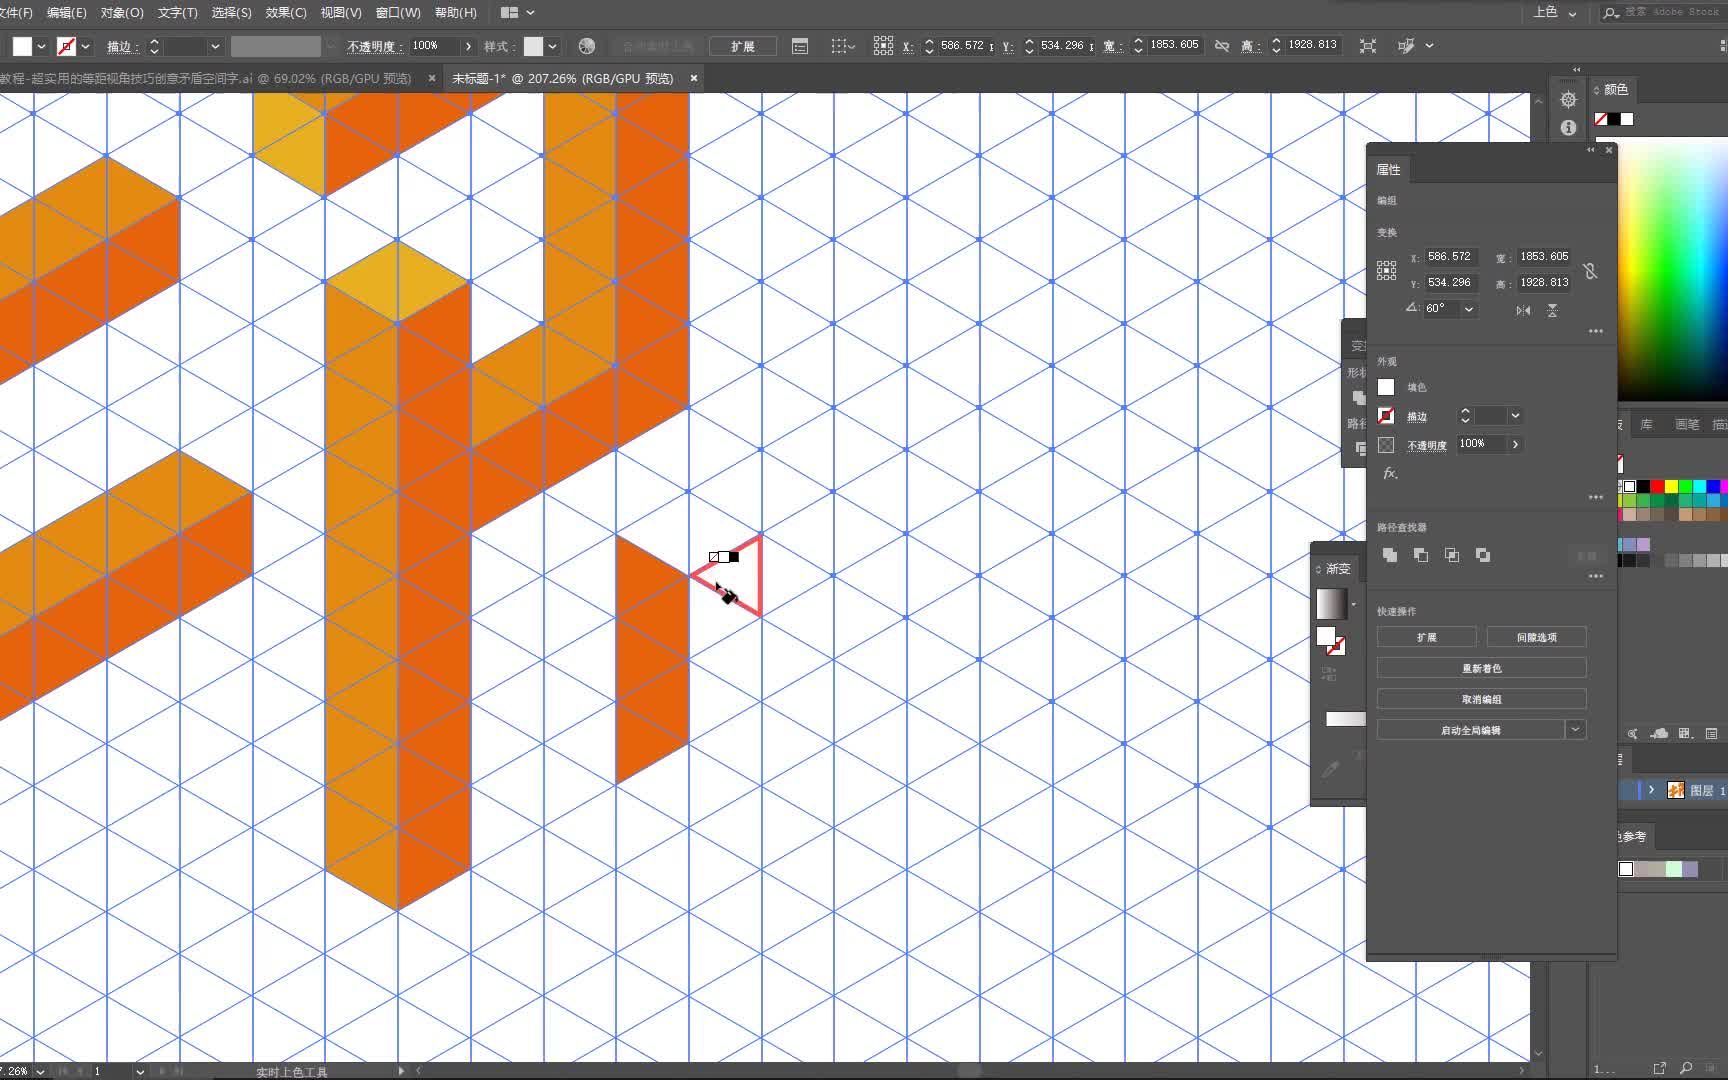Click the isolate selected object icon
1728x1080 pixels.
[x=1368, y=46]
